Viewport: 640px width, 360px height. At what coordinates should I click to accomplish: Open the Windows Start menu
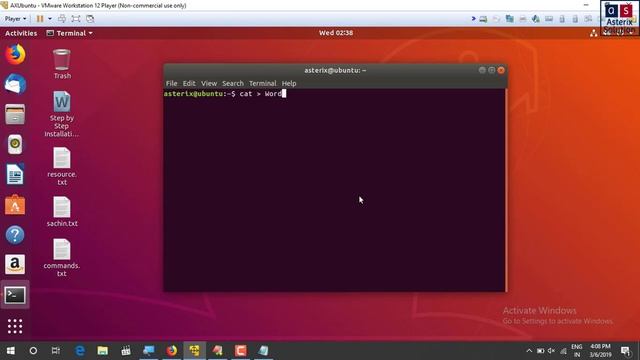(x=11, y=351)
